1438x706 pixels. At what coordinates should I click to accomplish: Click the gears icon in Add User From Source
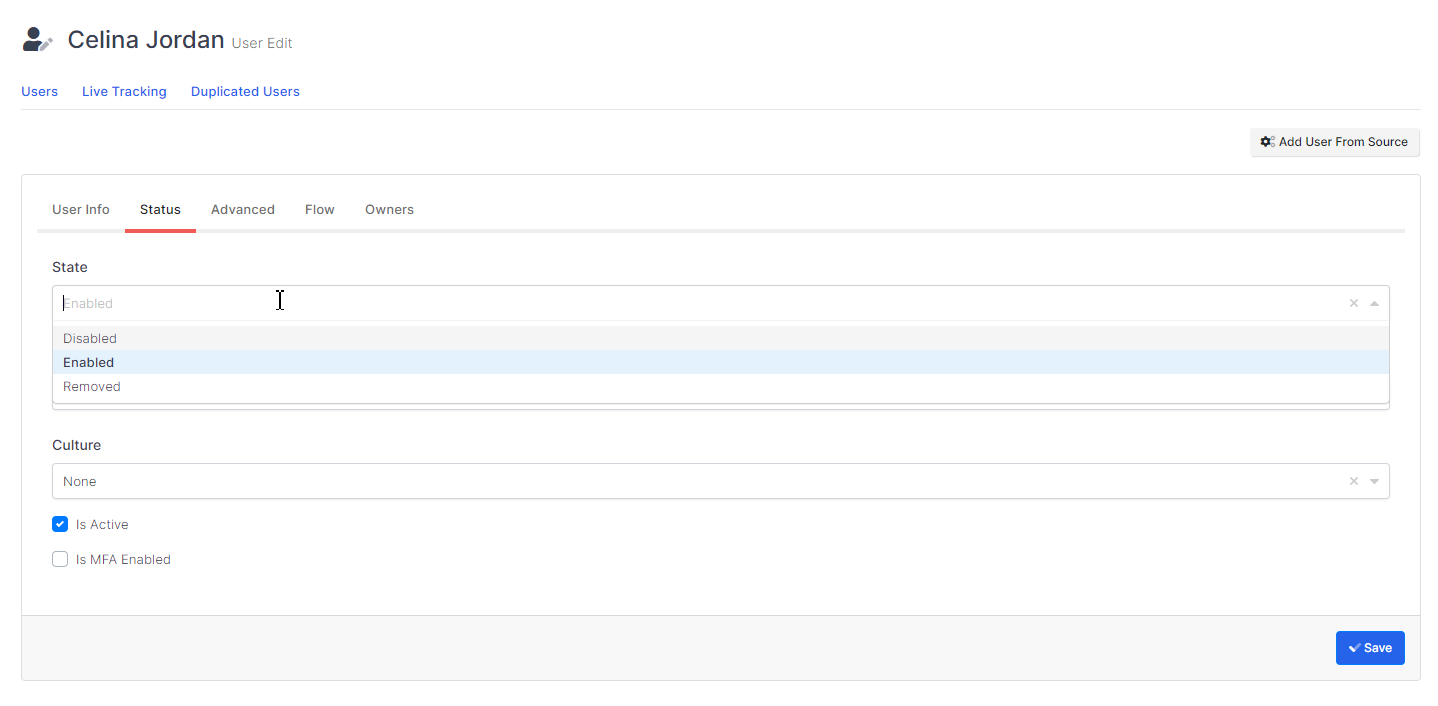(1267, 142)
